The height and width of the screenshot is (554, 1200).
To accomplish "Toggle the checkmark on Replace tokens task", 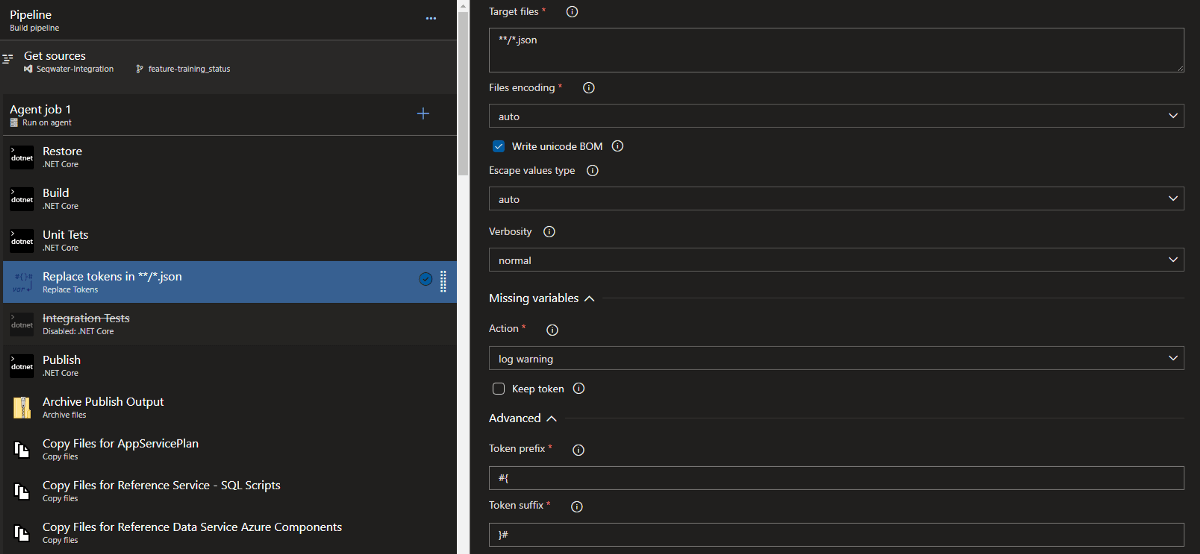I will click(425, 280).
